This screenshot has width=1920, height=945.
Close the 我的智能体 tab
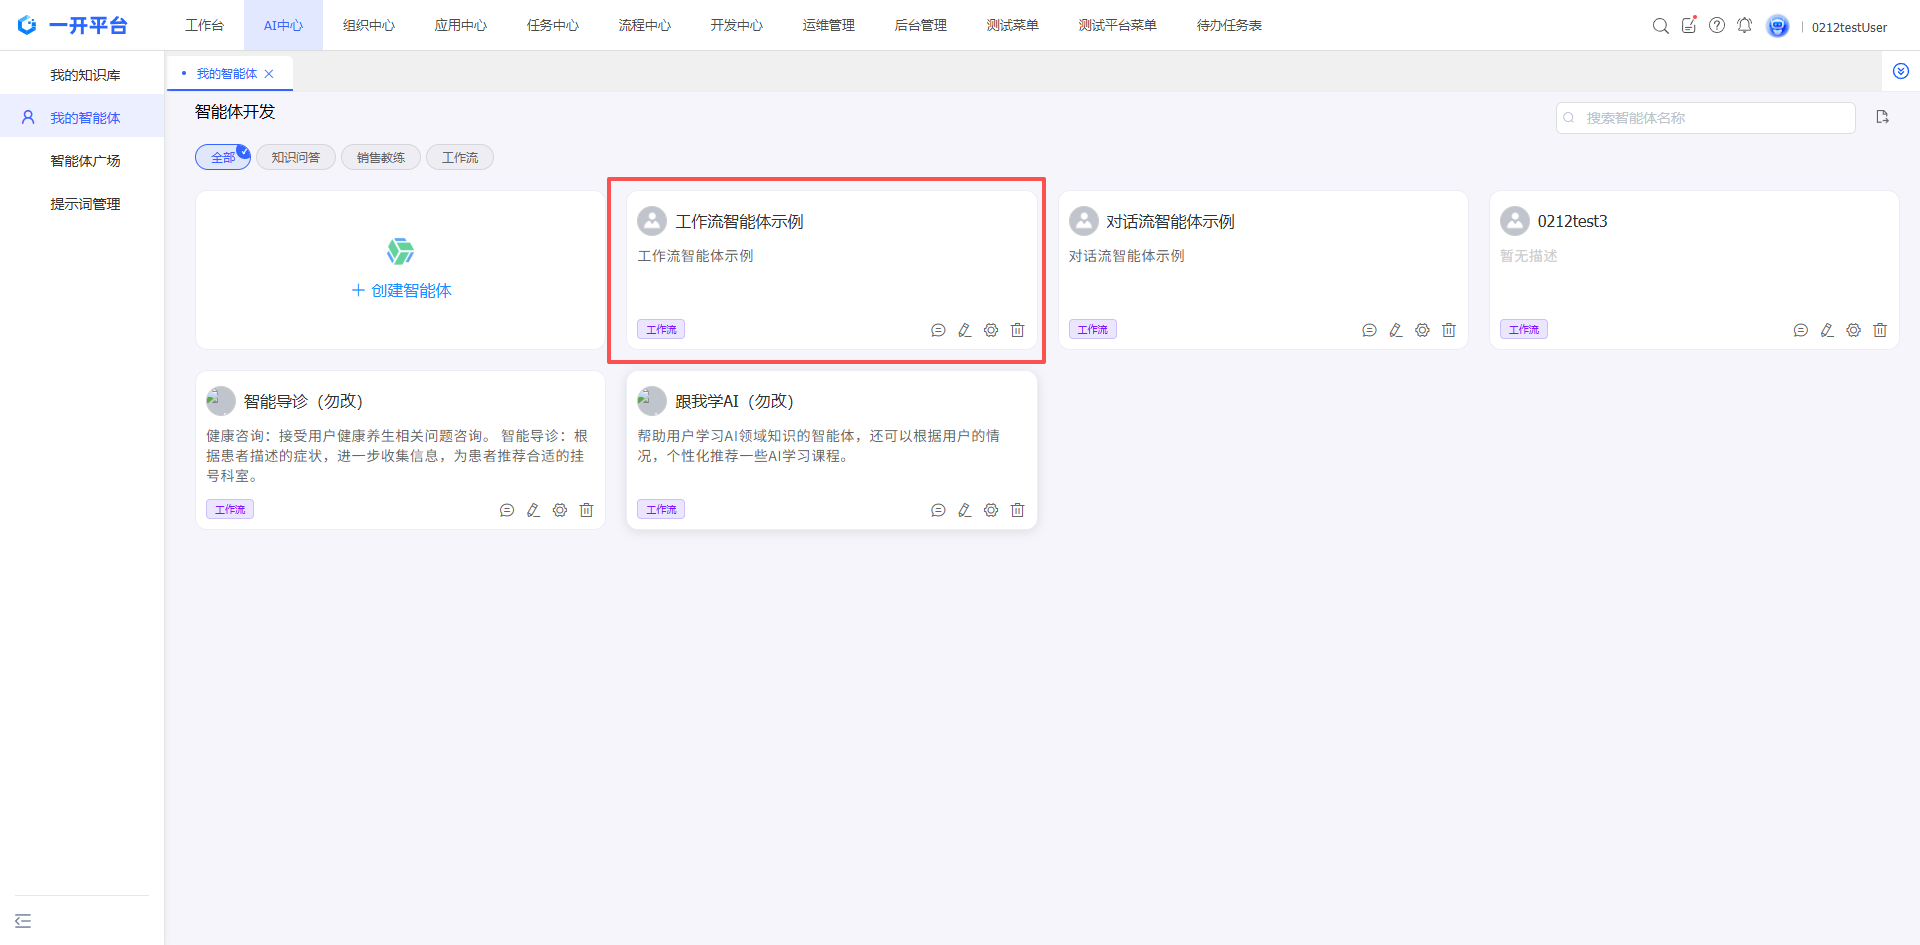pos(269,74)
